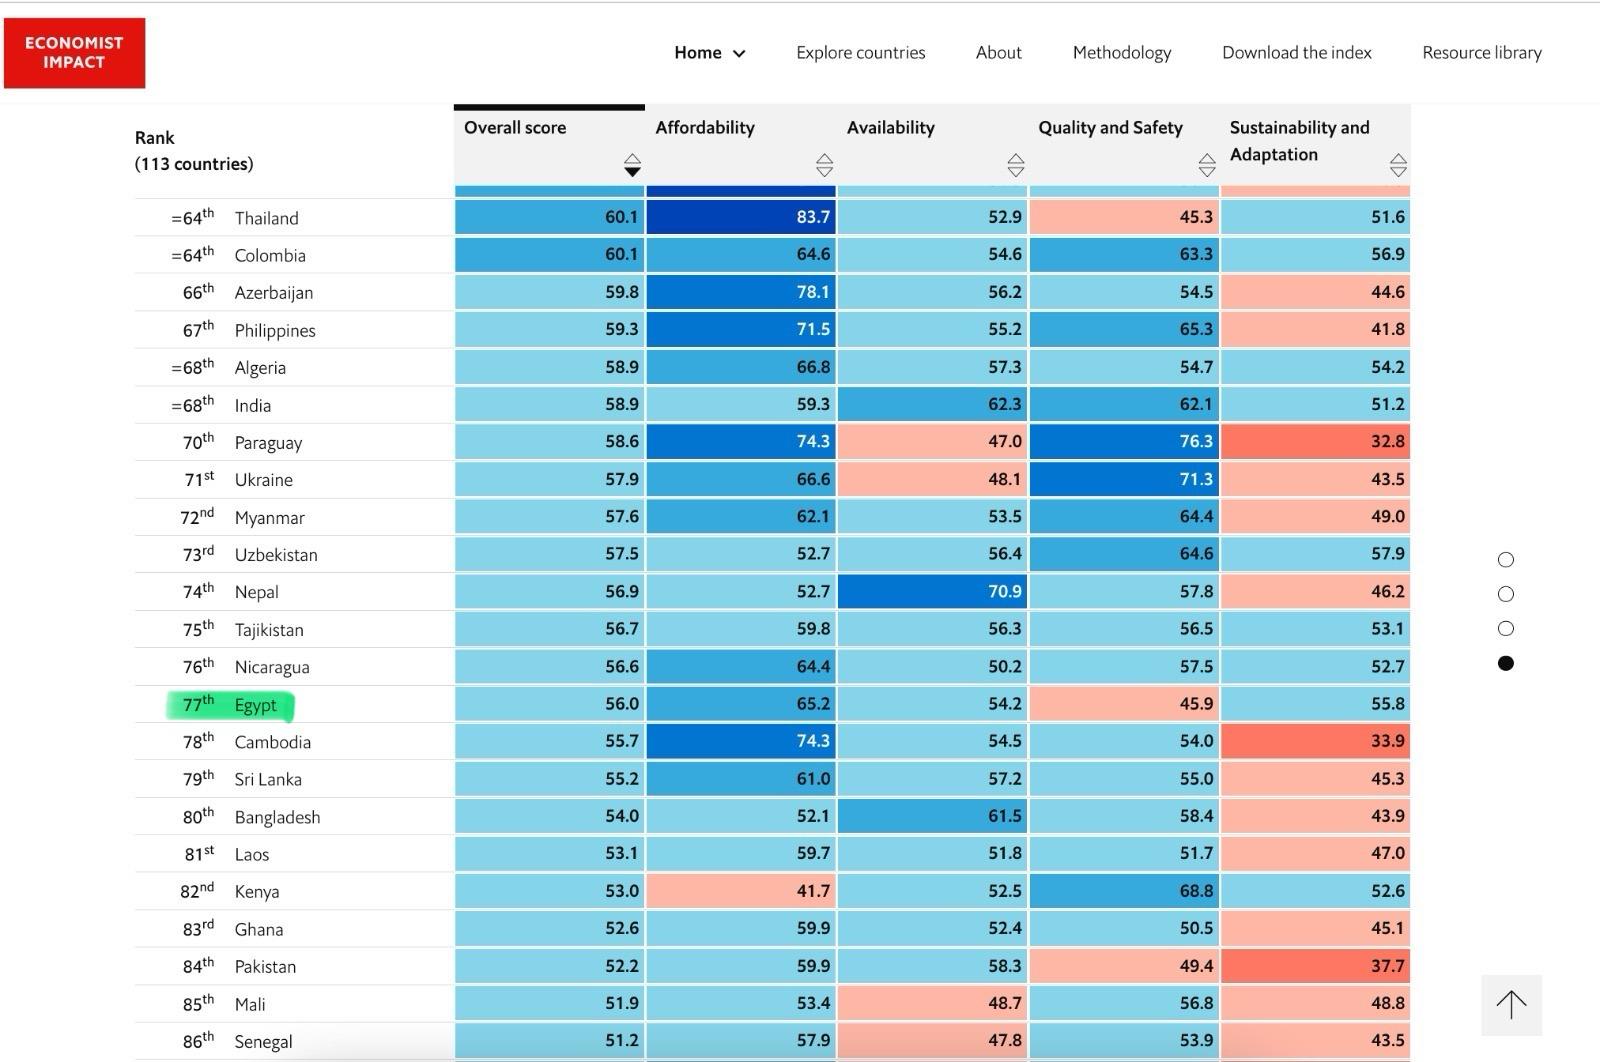Open the About page link
The image size is (1600, 1062).
click(x=998, y=53)
